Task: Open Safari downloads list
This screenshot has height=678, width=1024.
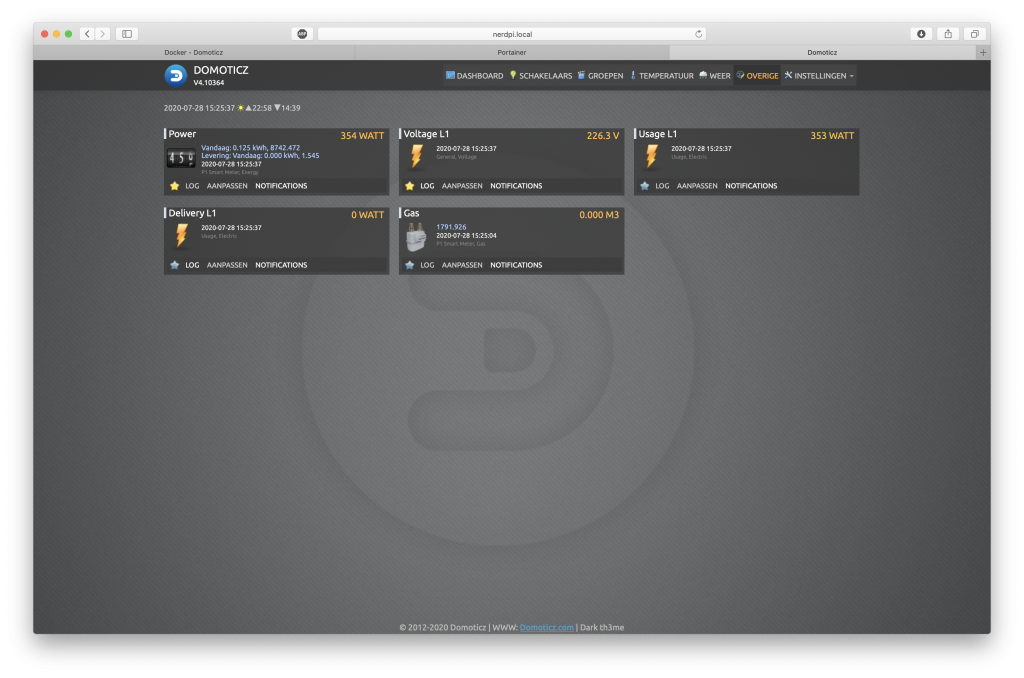Action: [921, 34]
